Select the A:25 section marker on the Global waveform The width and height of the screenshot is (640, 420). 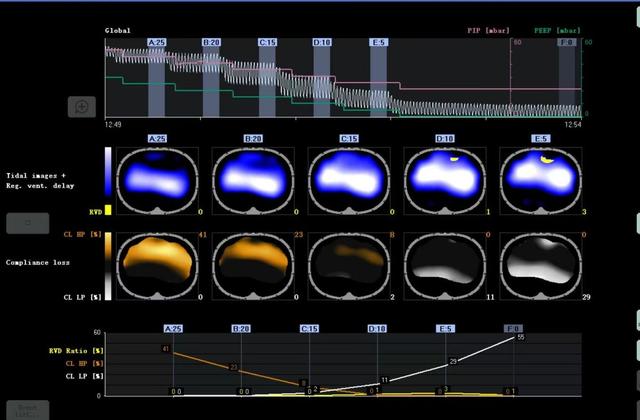(x=157, y=43)
